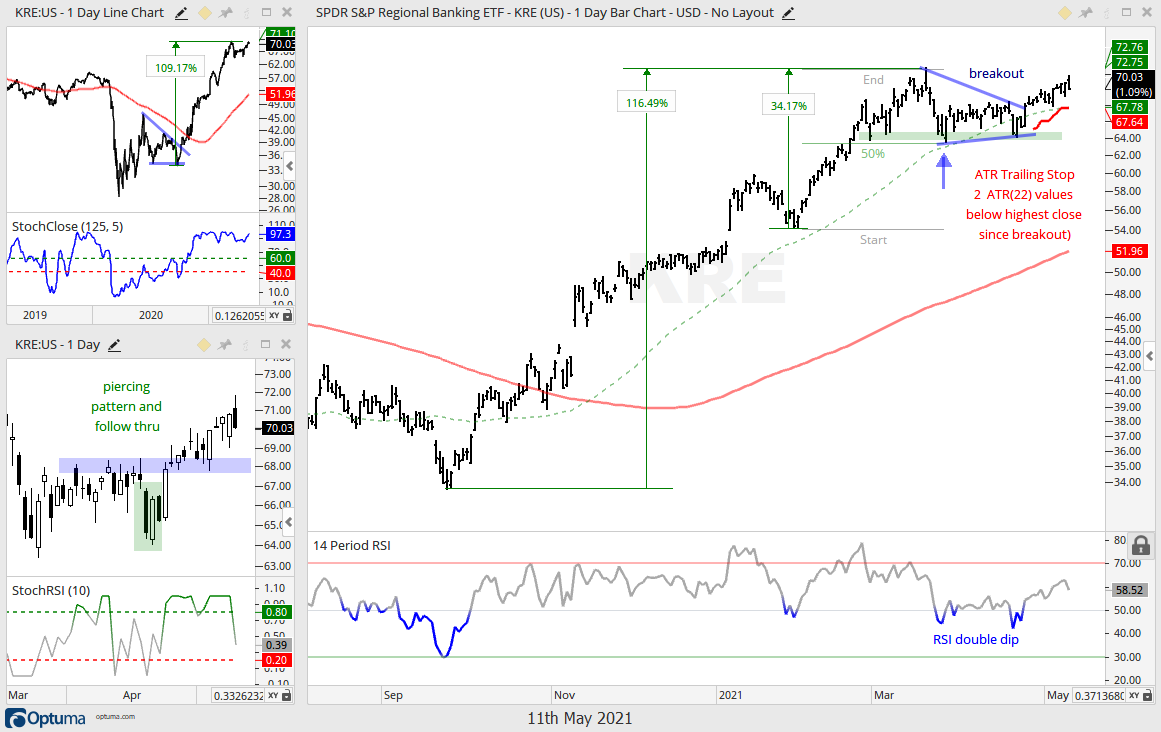The height and width of the screenshot is (732, 1161).
Task: Click faint linking icon in main bar chart header
Action: coord(1107,13)
